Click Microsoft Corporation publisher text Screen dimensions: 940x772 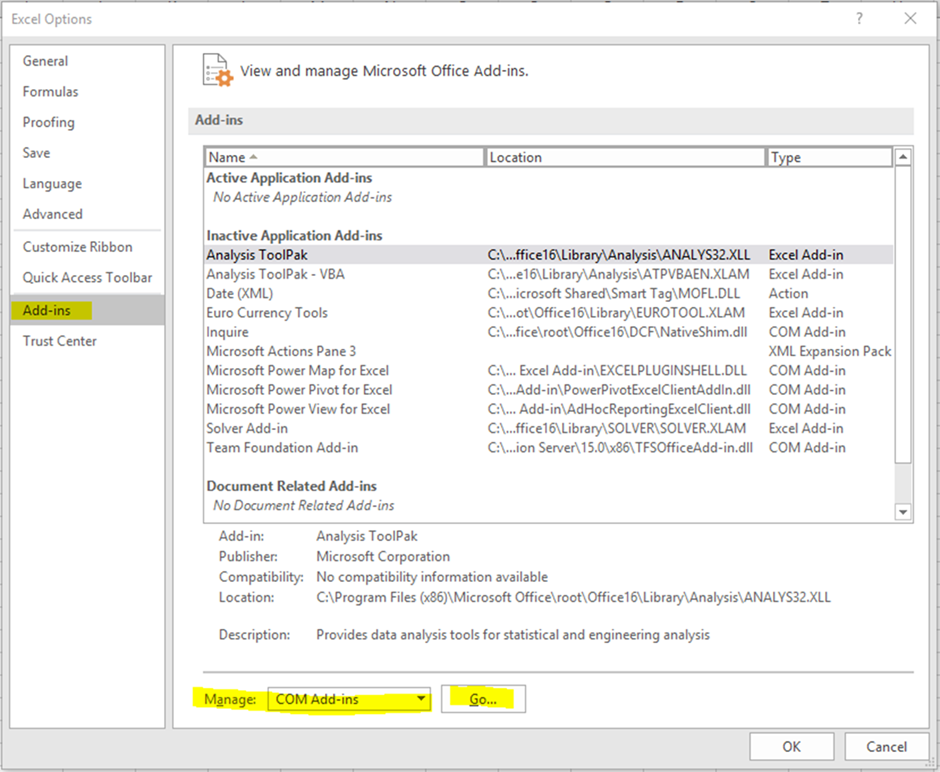coord(383,557)
